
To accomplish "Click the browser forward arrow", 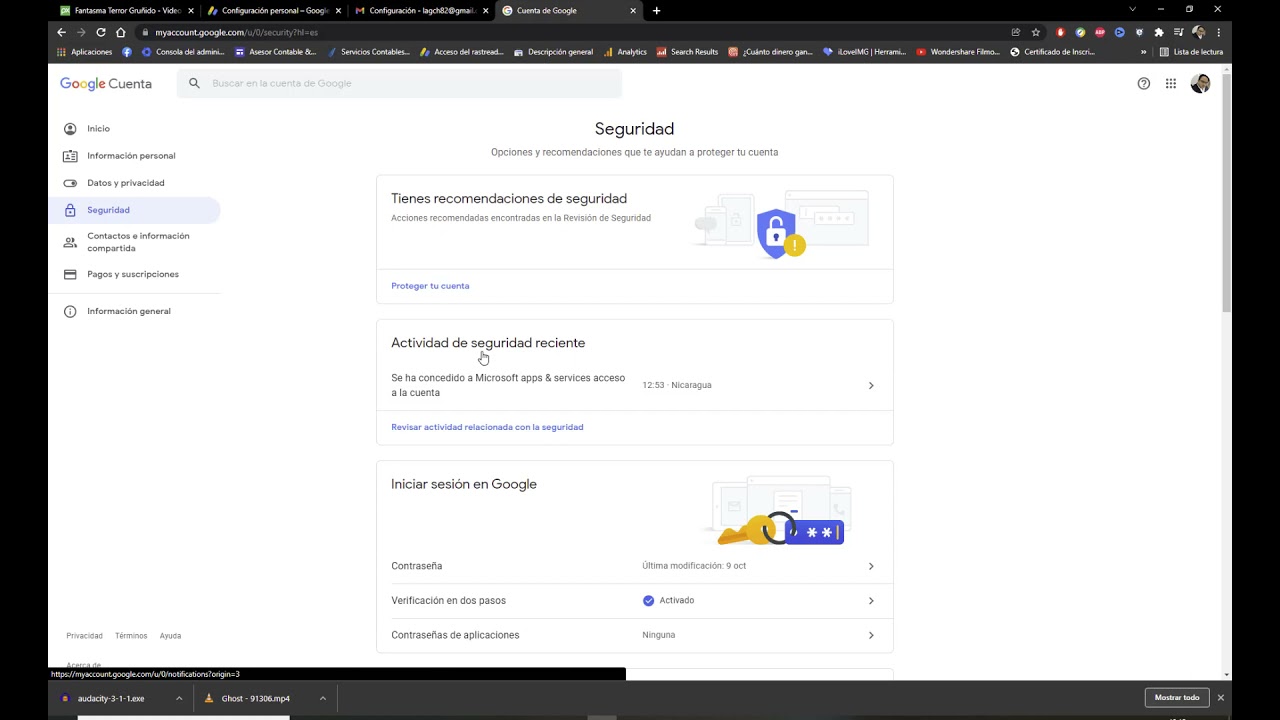I will [81, 32].
